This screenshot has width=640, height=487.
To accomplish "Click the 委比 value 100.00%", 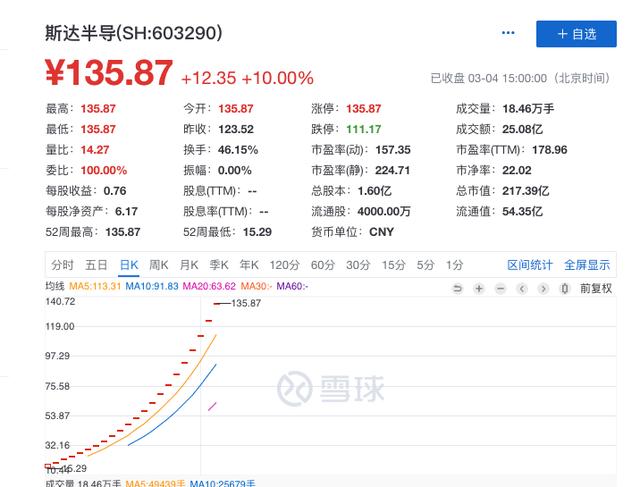I will [x=104, y=170].
